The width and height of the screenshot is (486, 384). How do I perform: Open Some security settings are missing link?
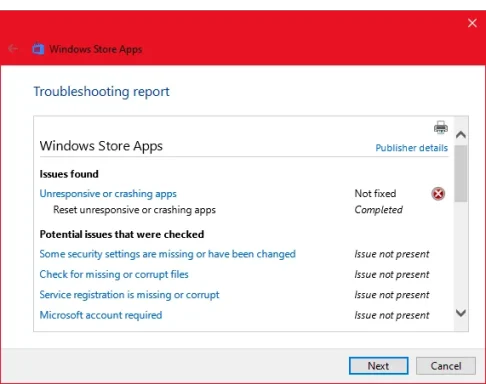click(x=167, y=254)
